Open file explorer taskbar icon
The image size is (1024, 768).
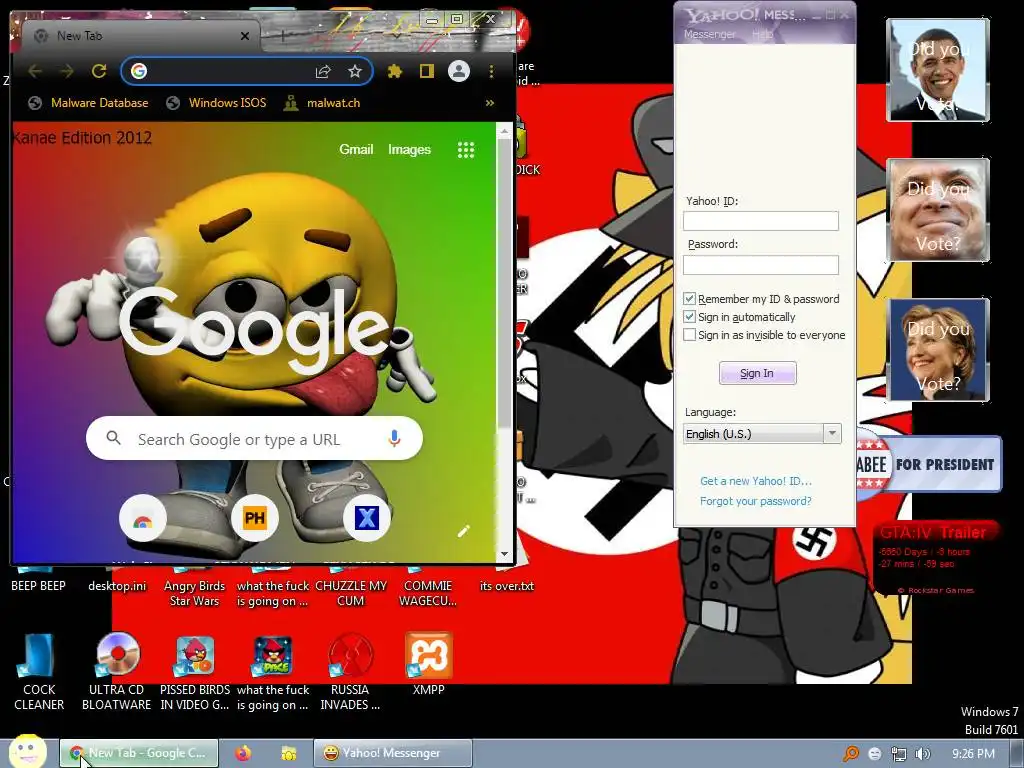tap(288, 753)
